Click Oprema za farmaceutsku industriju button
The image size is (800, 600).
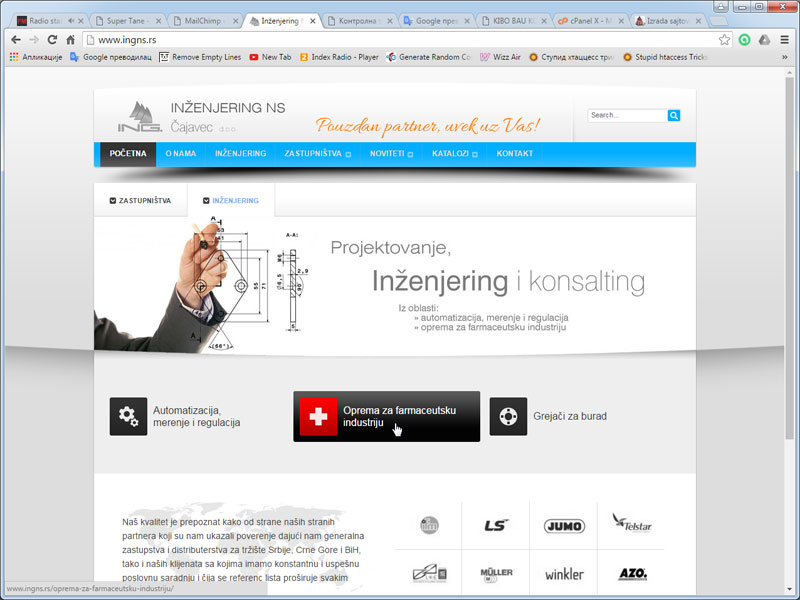[387, 416]
